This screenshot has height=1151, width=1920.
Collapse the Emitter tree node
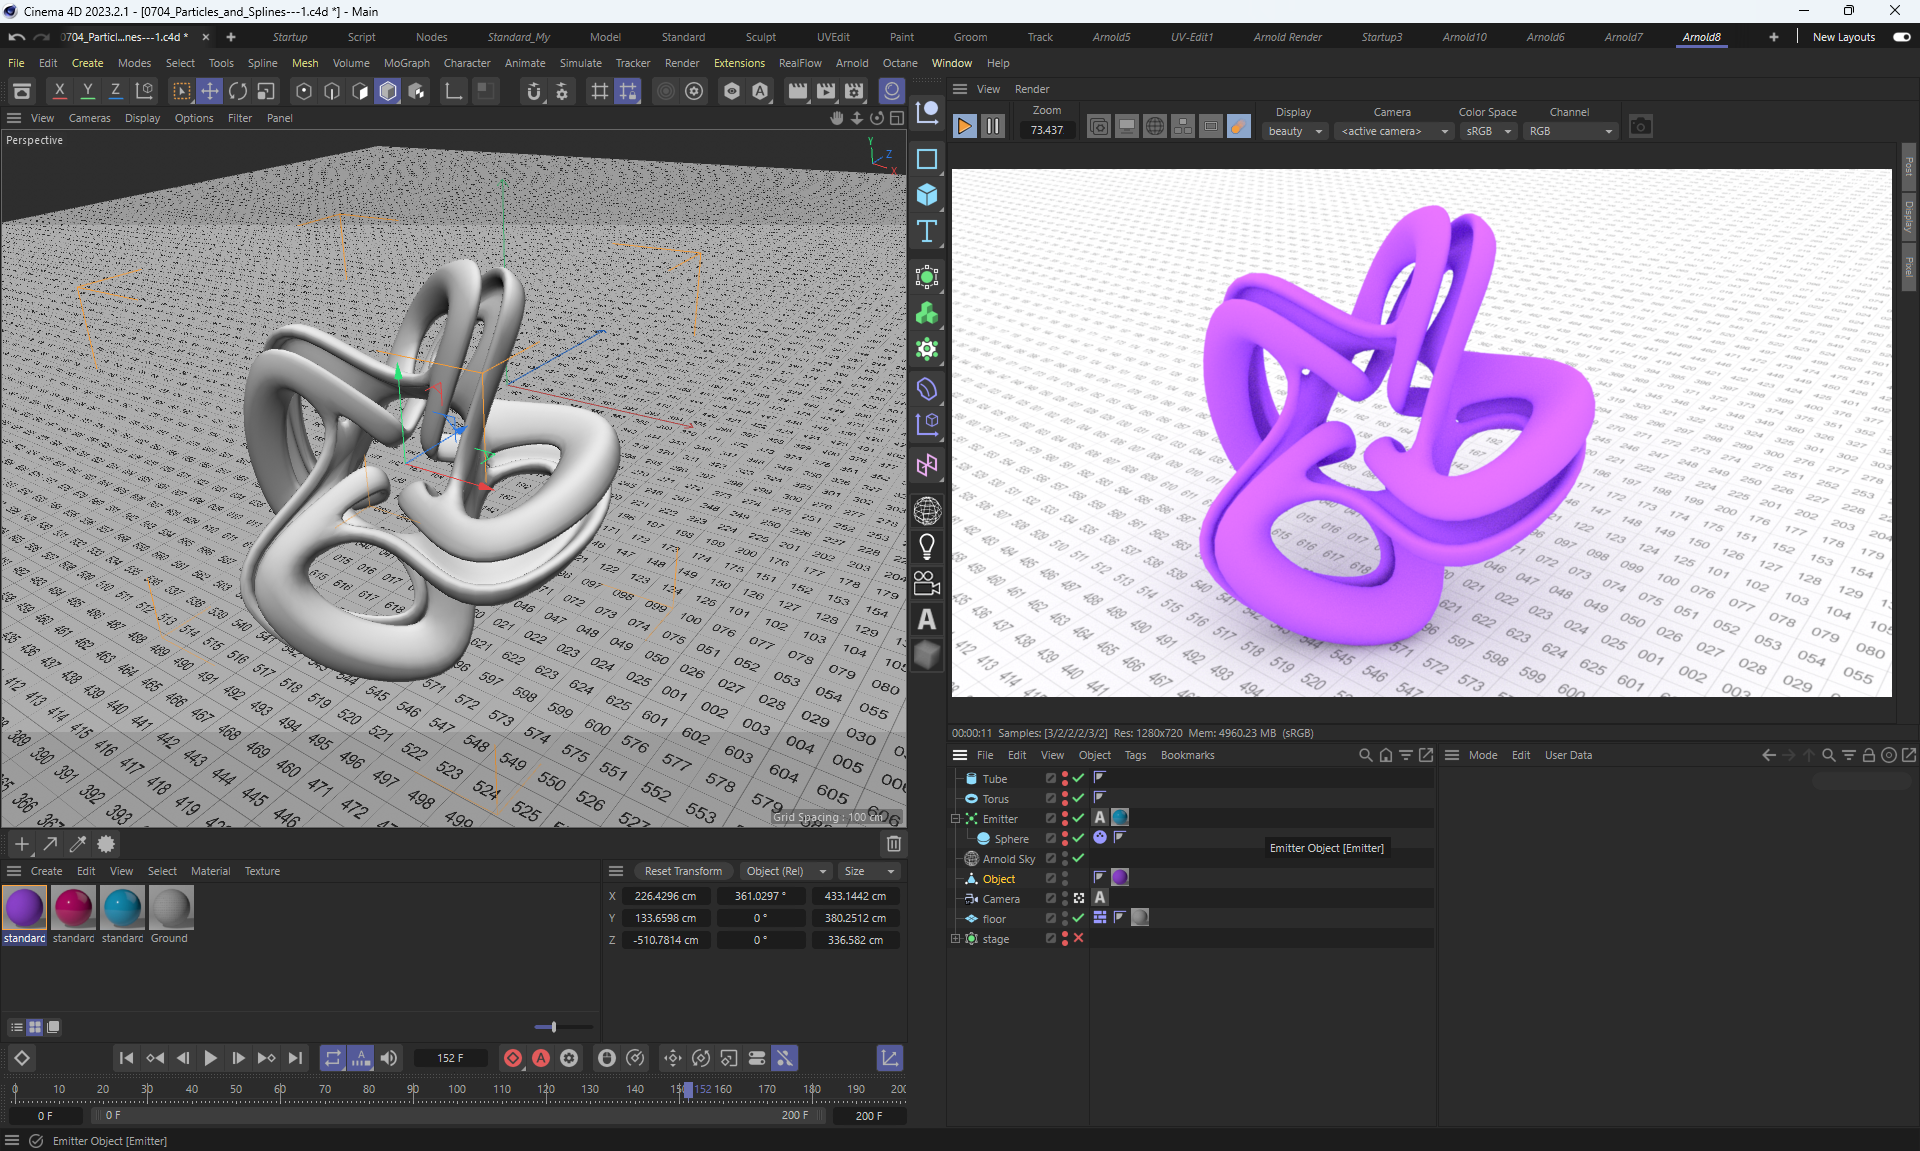(955, 819)
